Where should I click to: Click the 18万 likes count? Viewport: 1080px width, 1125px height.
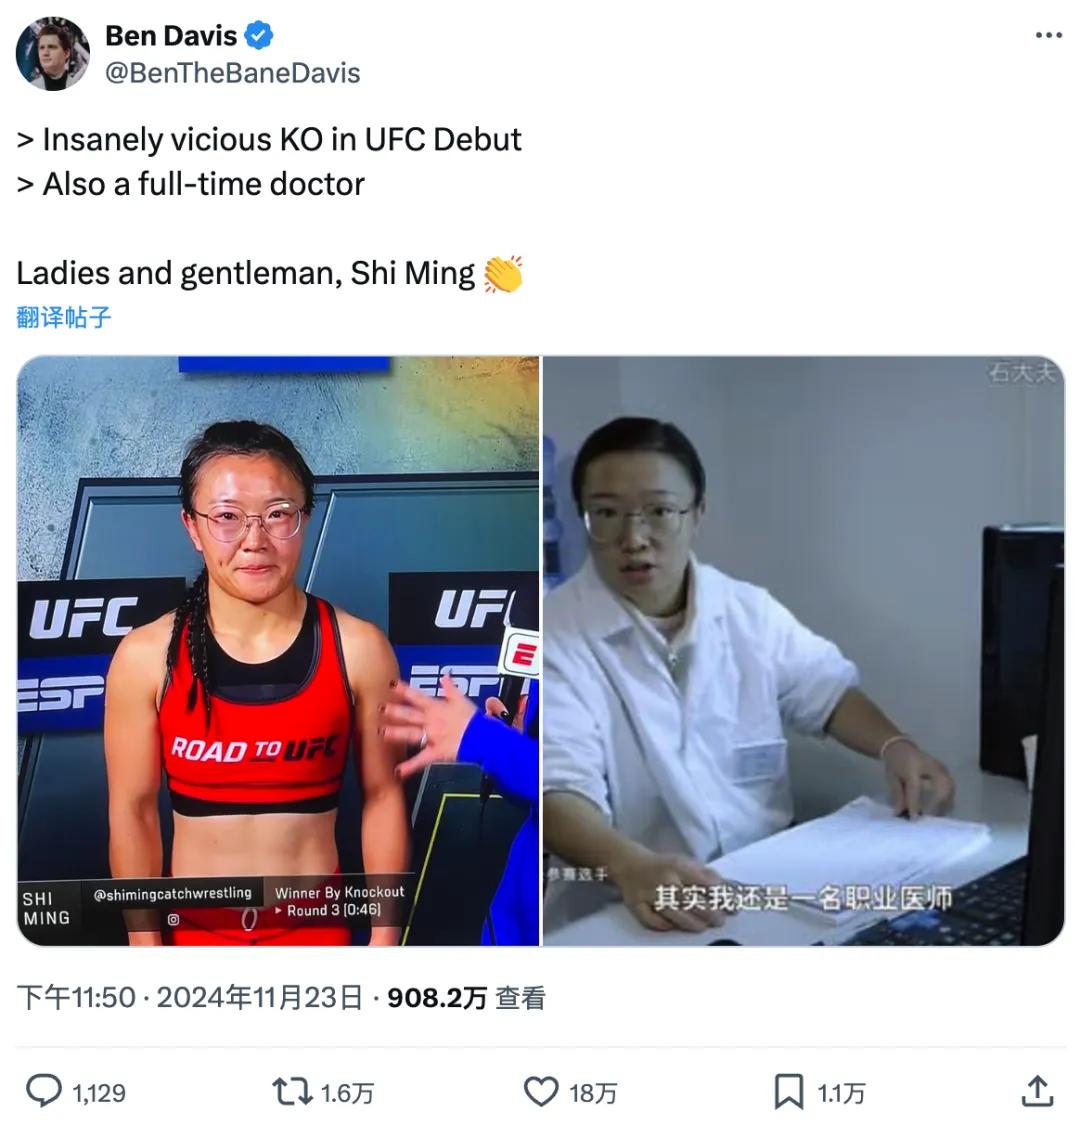point(593,1093)
